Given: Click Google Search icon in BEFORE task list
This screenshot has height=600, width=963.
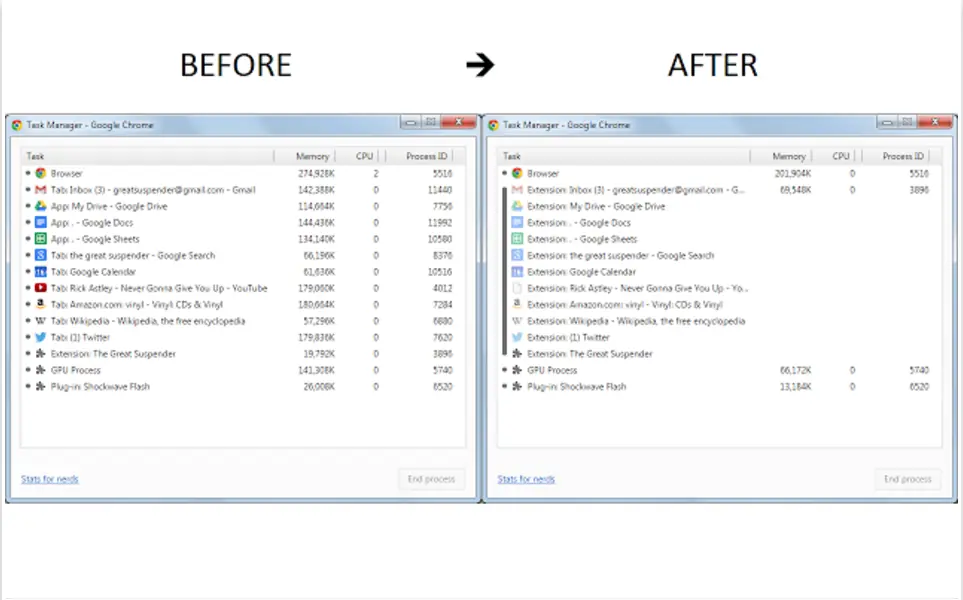Looking at the screenshot, I should 41,255.
